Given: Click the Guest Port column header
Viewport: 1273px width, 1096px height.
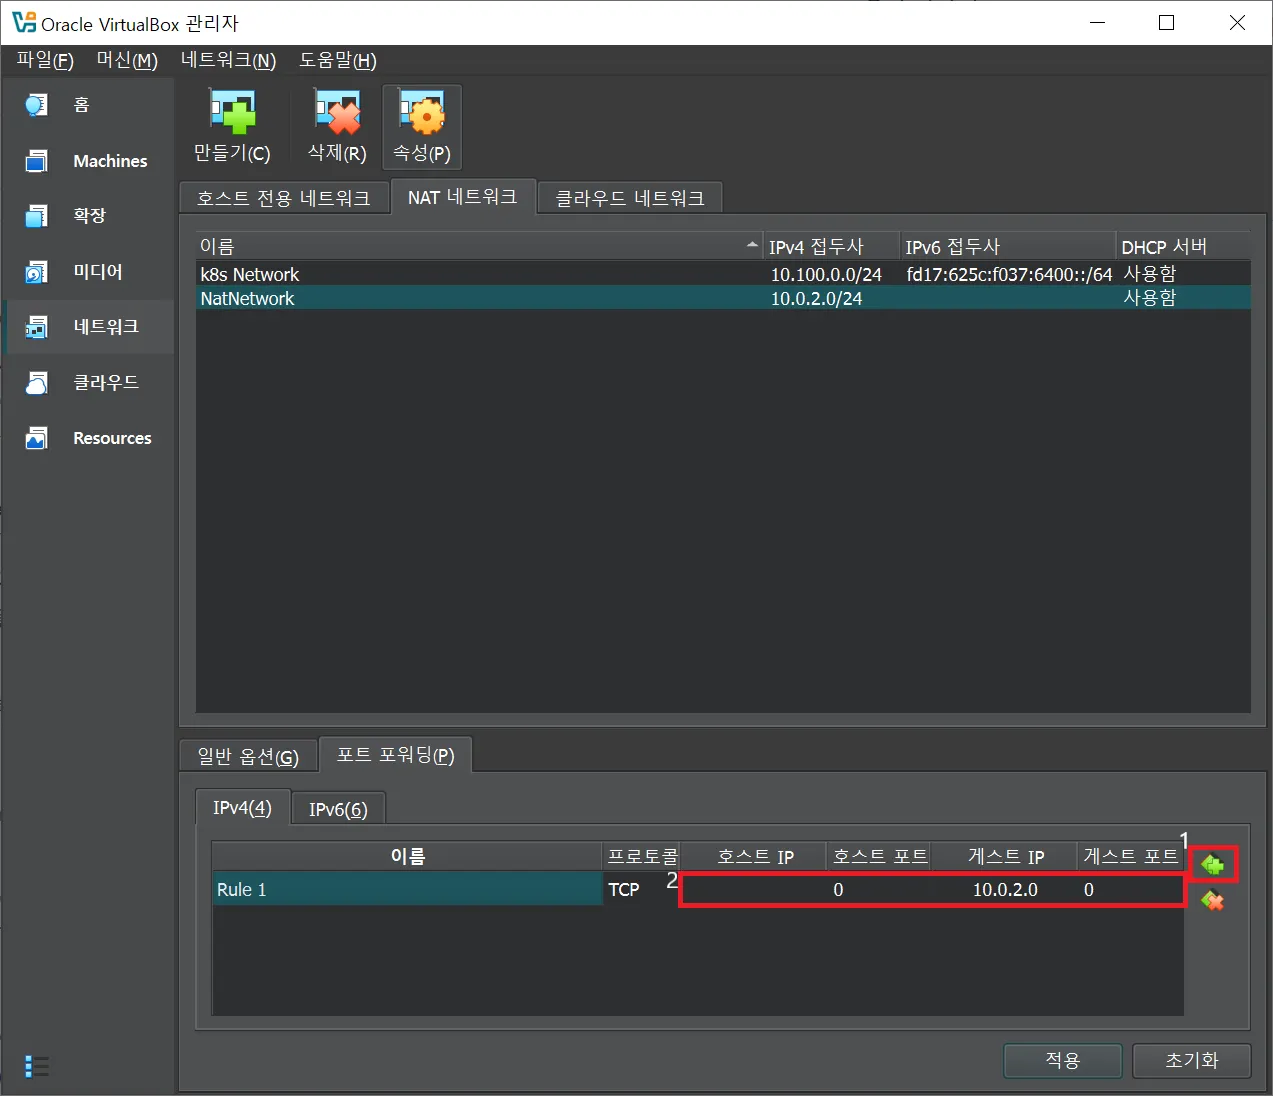Looking at the screenshot, I should click(x=1130, y=856).
